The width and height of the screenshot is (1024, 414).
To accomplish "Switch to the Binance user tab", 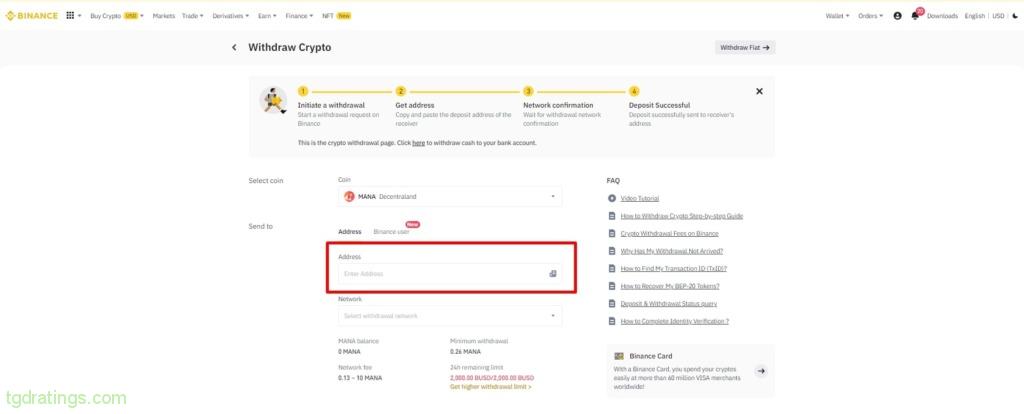I will pyautogui.click(x=391, y=232).
